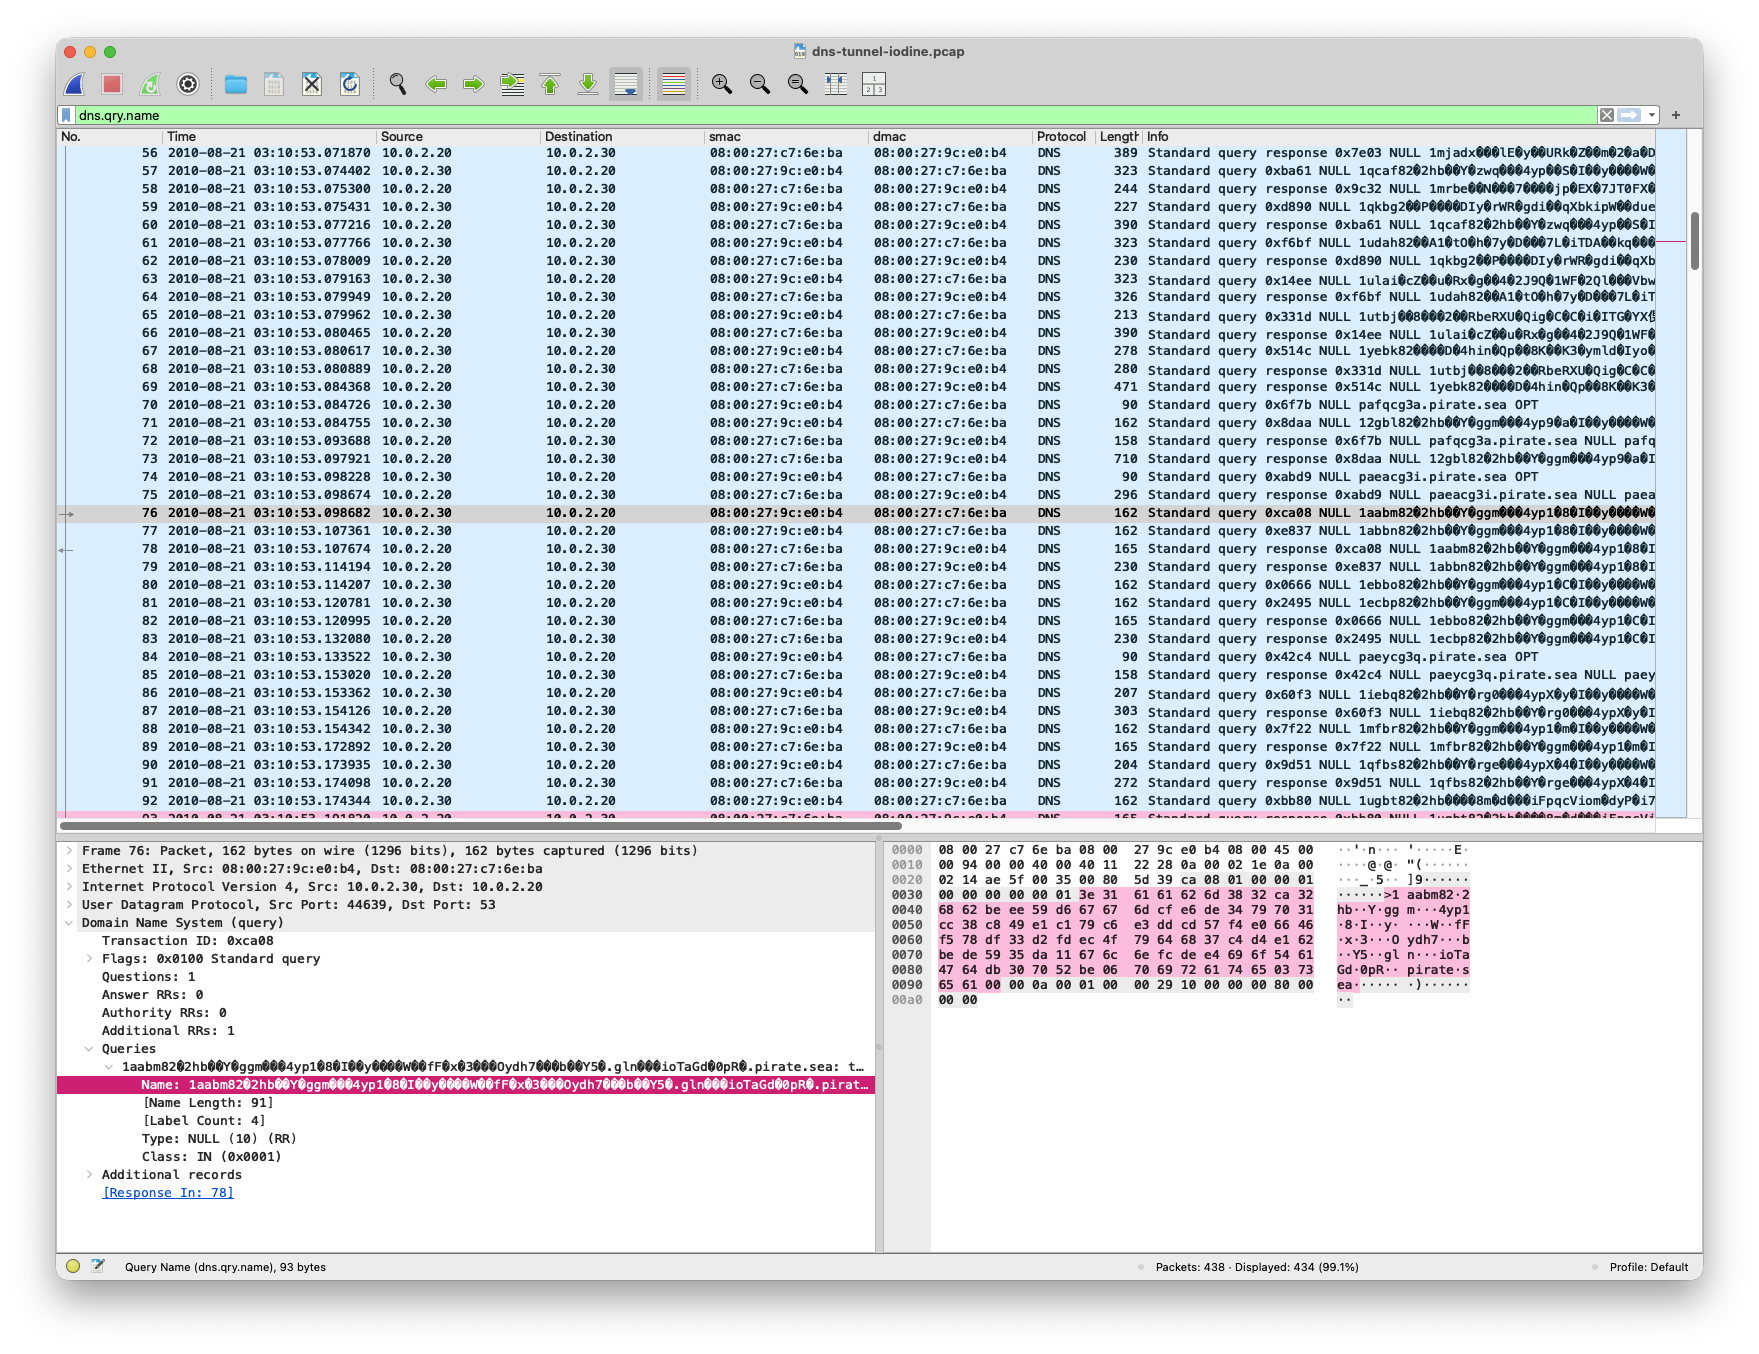
Task: Collapse the 1aabm82 pirate.sea query entry
Action: click(109, 1067)
